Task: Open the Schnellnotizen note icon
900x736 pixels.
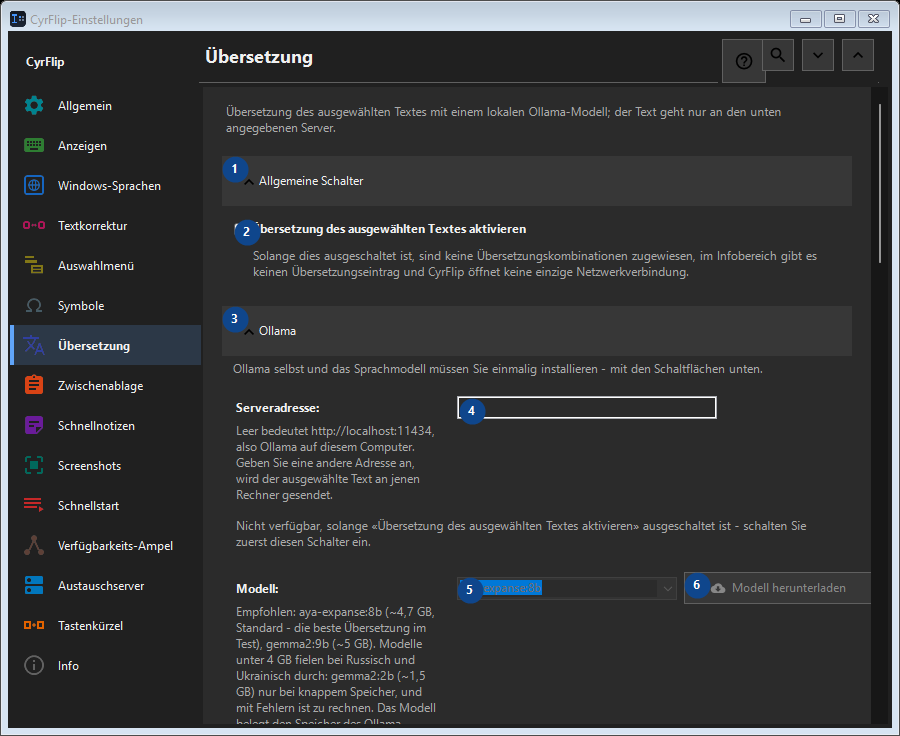Action: pos(34,425)
